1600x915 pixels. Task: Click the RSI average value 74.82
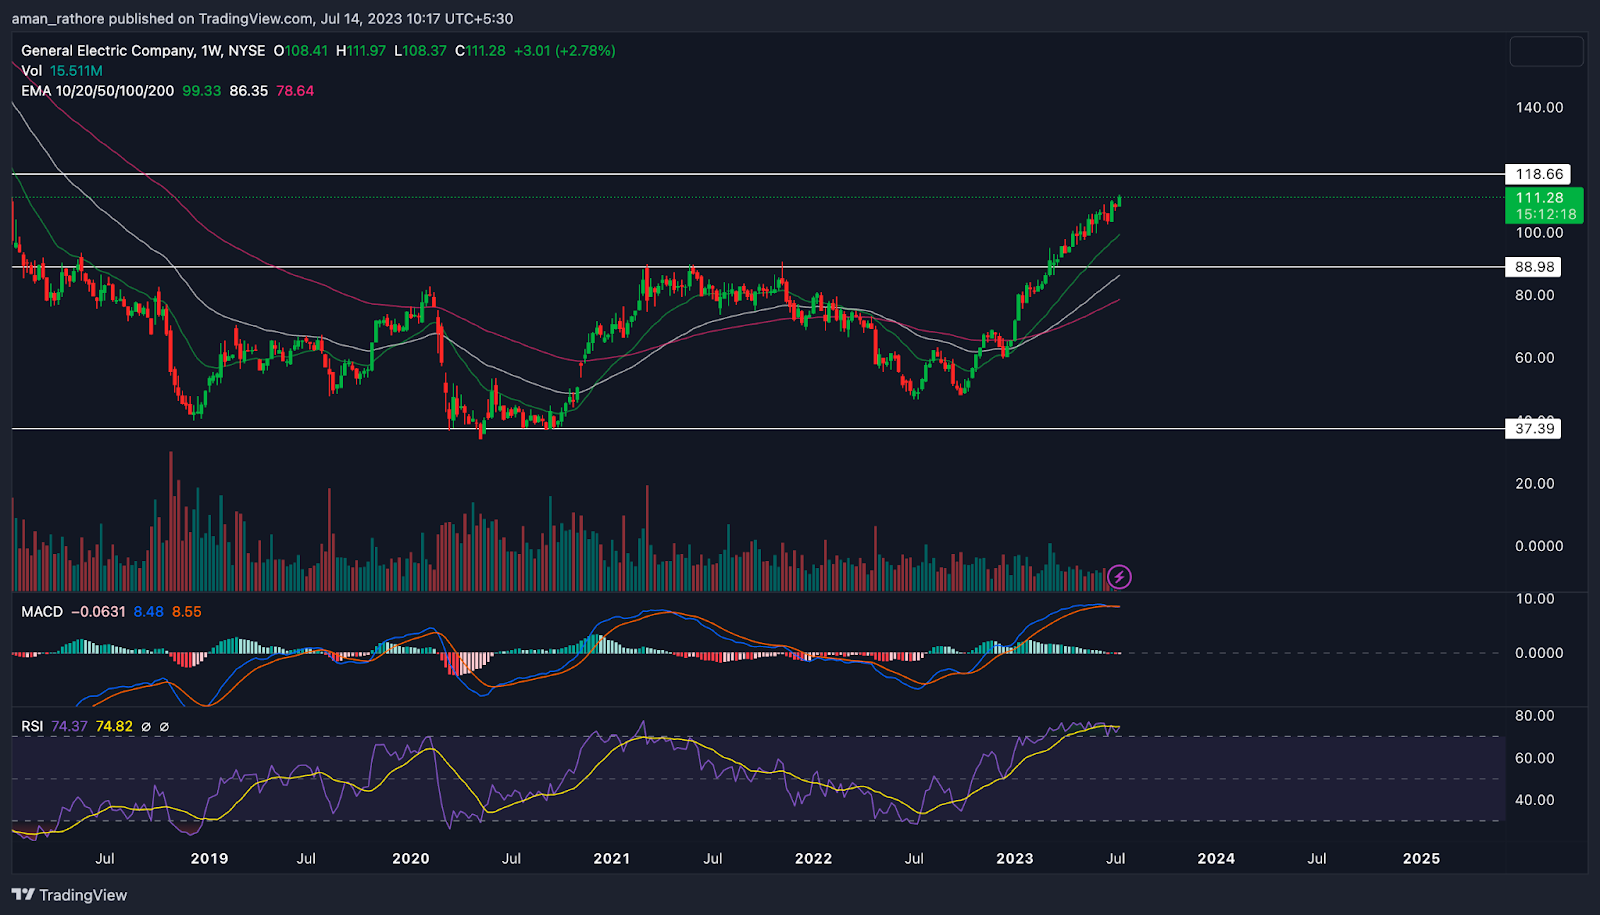pyautogui.click(x=114, y=726)
